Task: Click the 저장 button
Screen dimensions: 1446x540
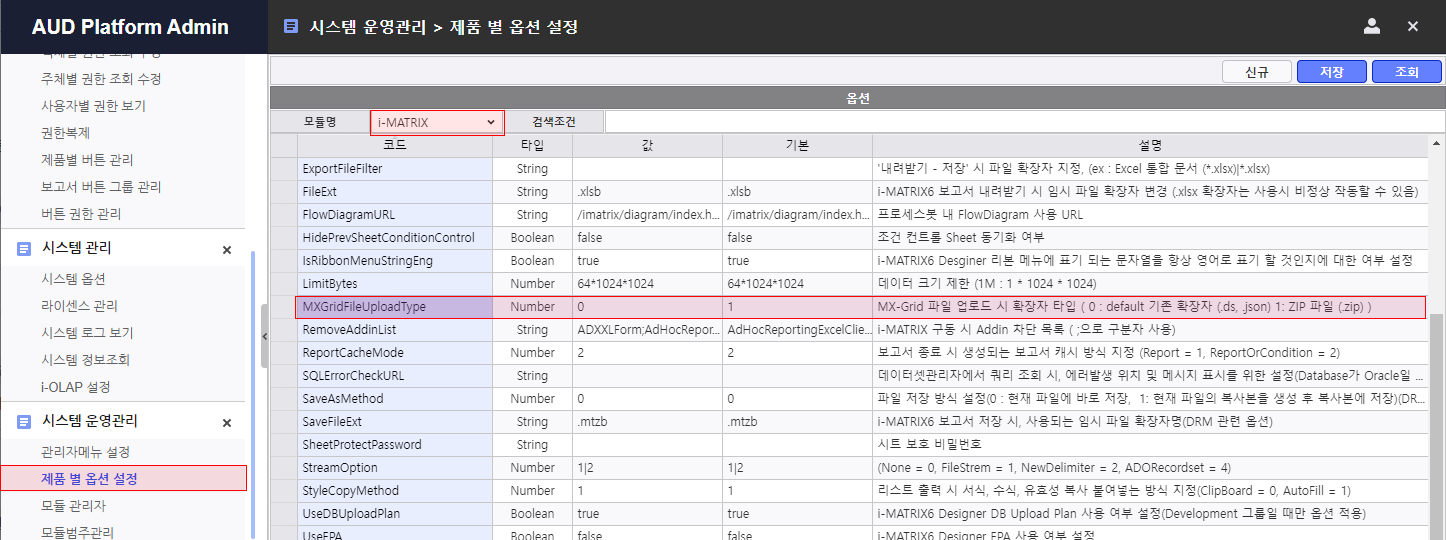Action: click(x=1331, y=72)
